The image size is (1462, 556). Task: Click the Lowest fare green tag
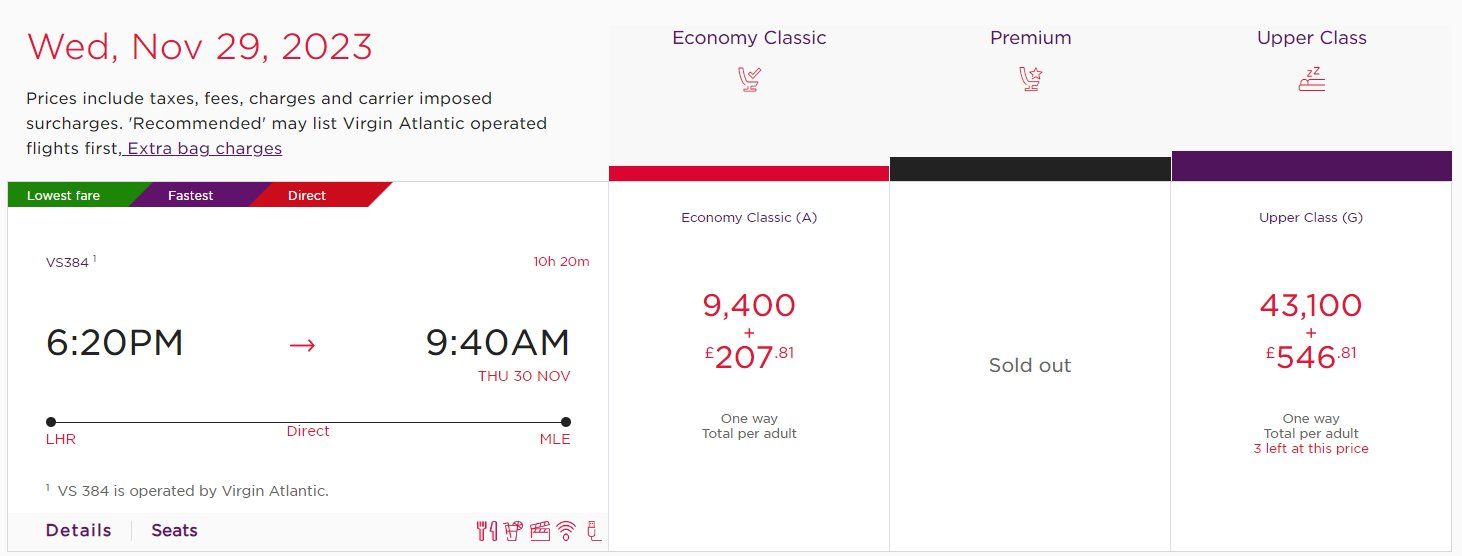tap(70, 195)
